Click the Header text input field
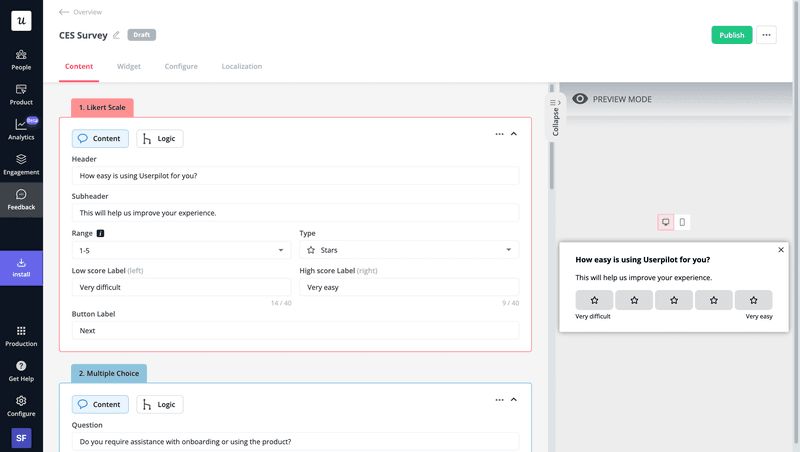The image size is (800, 452). (295, 176)
